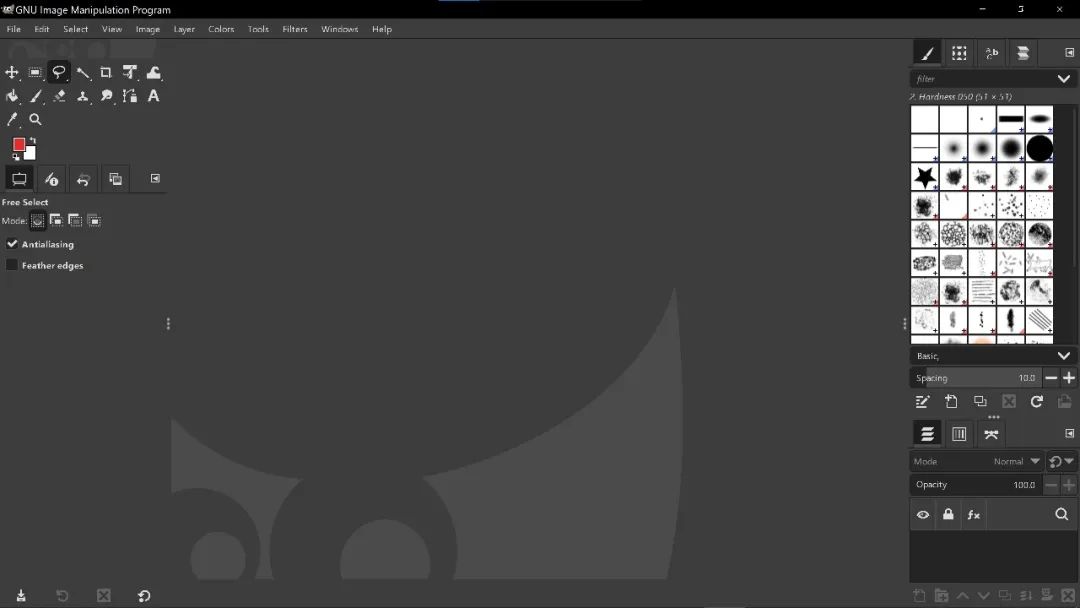Image resolution: width=1080 pixels, height=608 pixels.
Task: Select the Move tool
Action: pos(12,72)
